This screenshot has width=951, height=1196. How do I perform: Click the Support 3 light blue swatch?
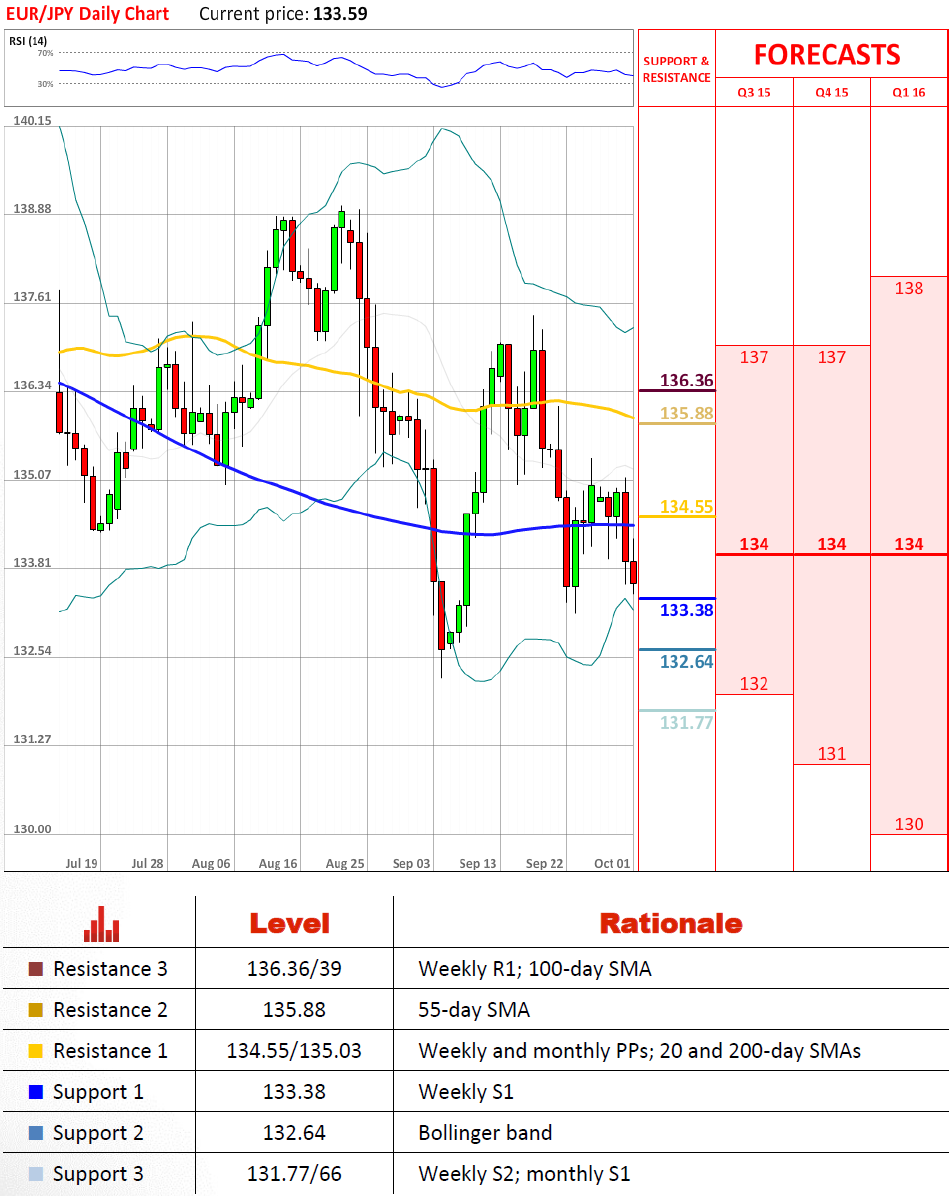[36, 1174]
